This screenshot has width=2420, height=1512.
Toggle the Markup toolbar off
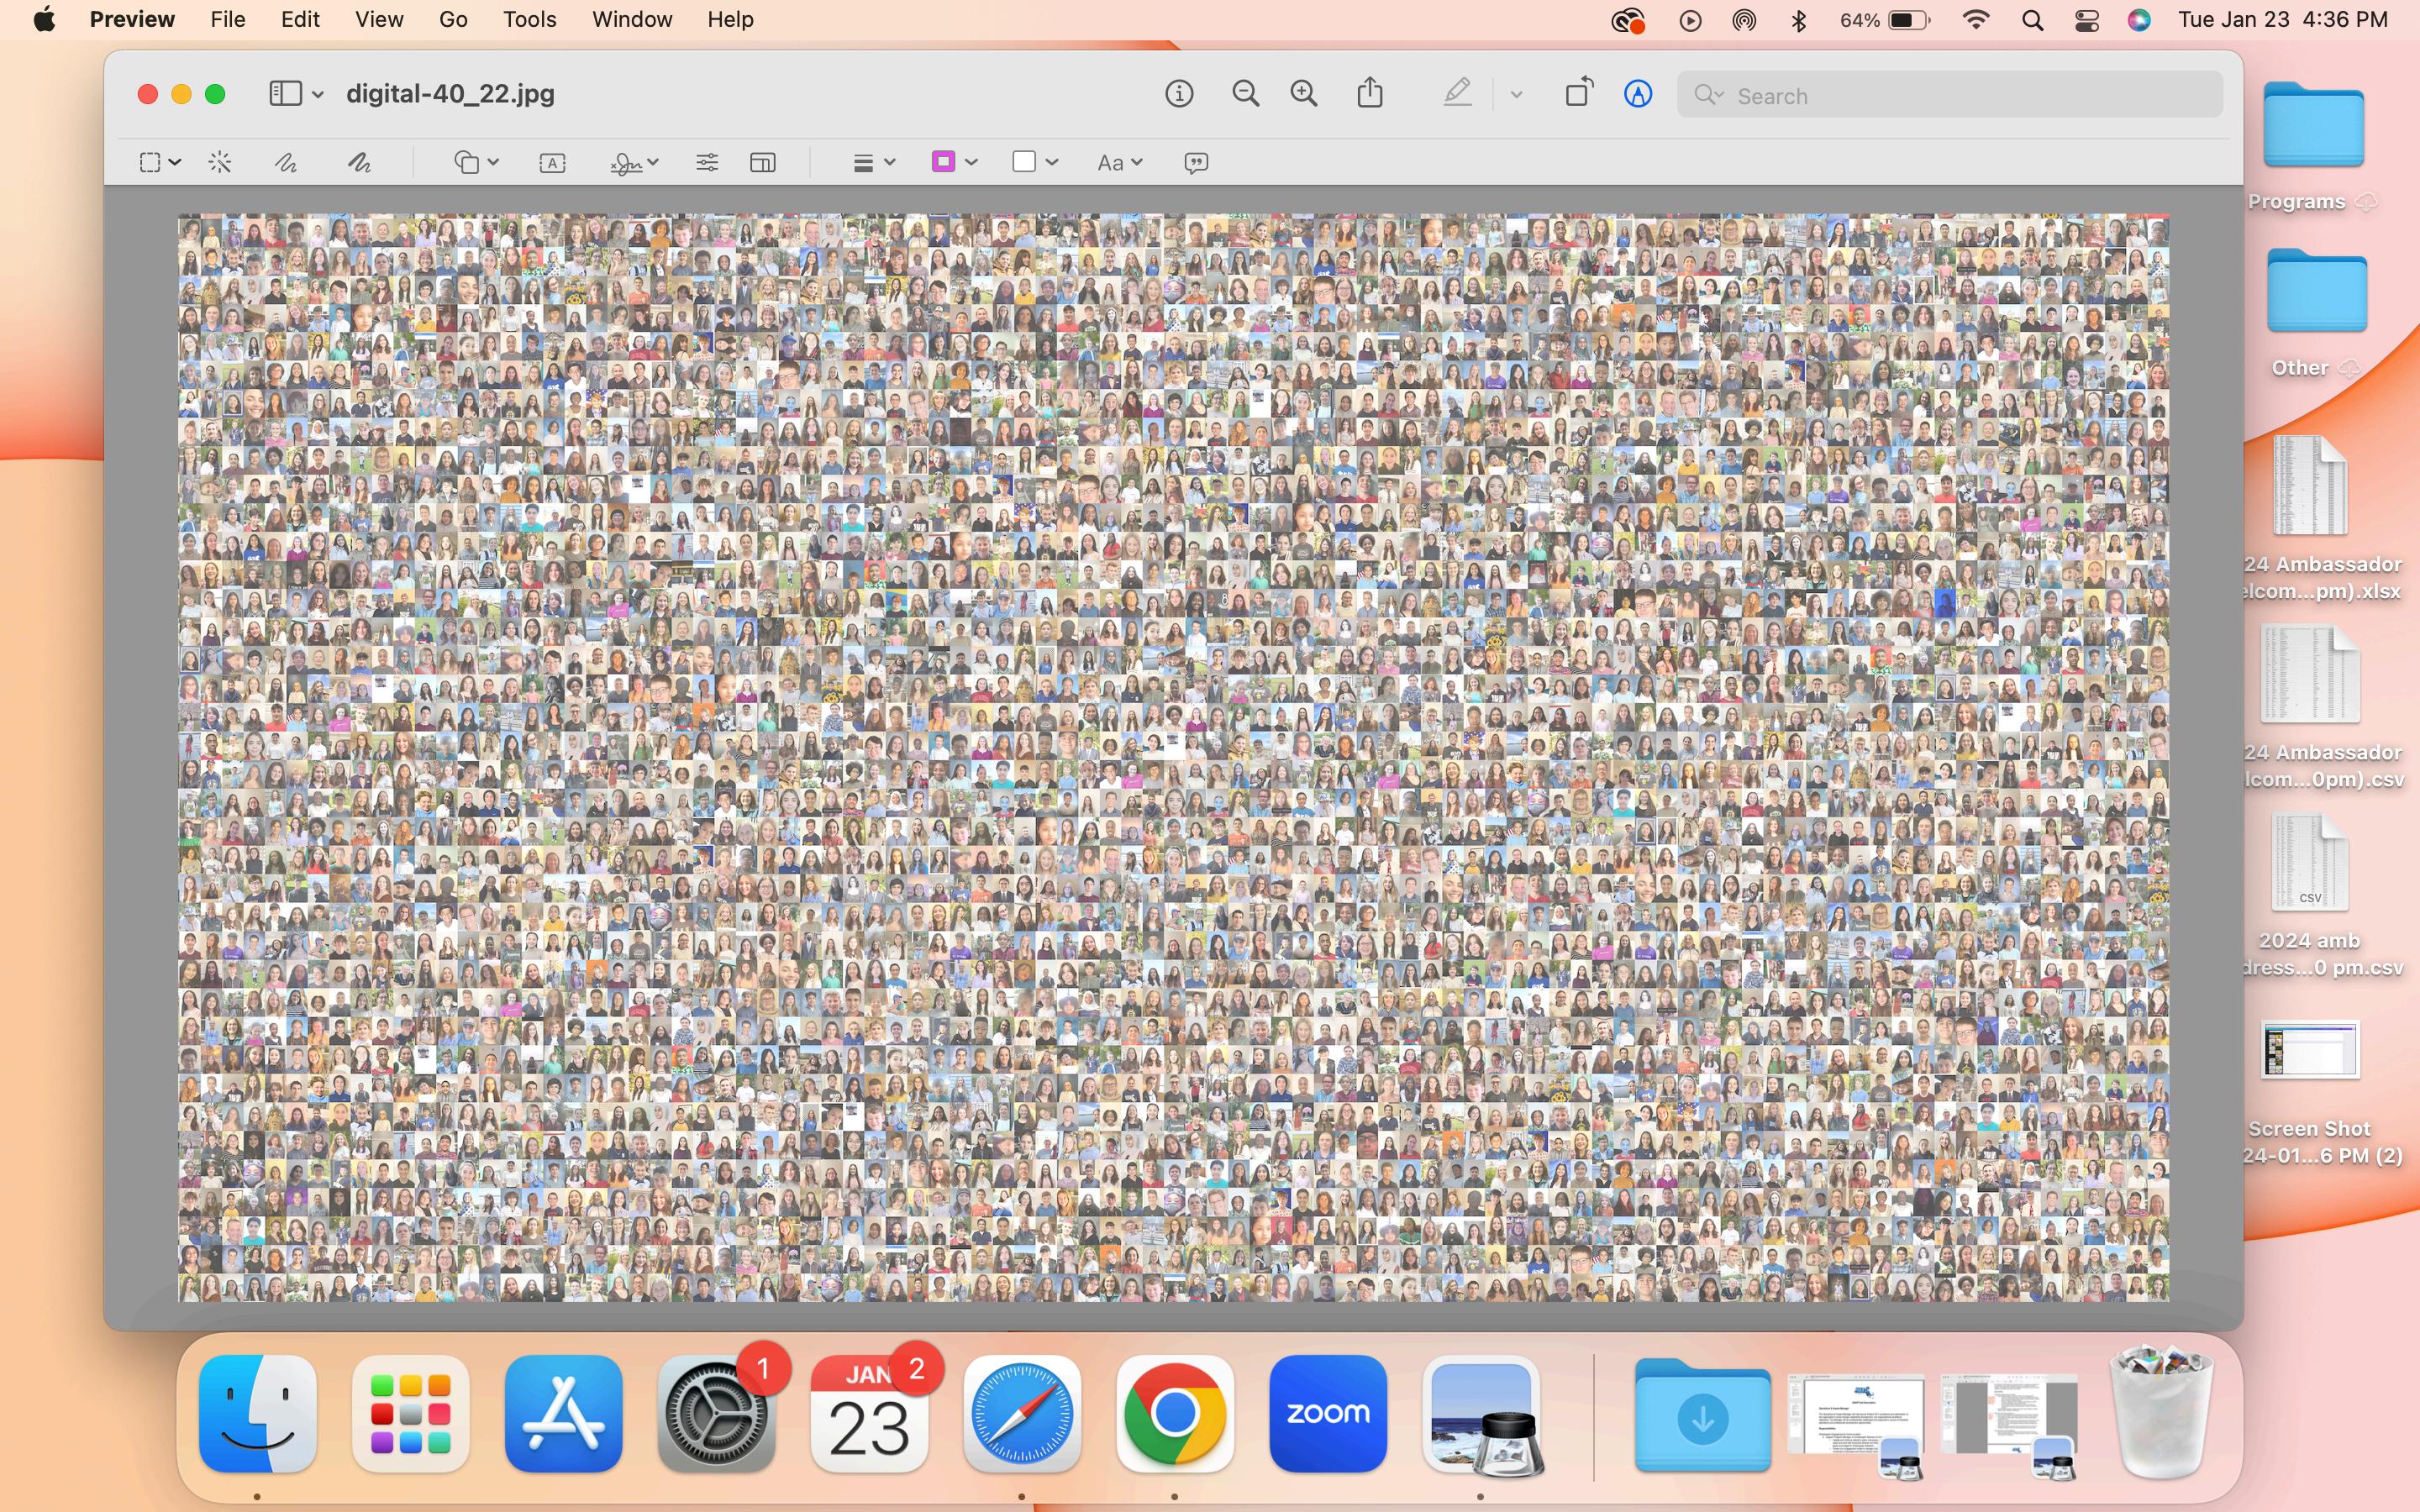[x=1637, y=94]
